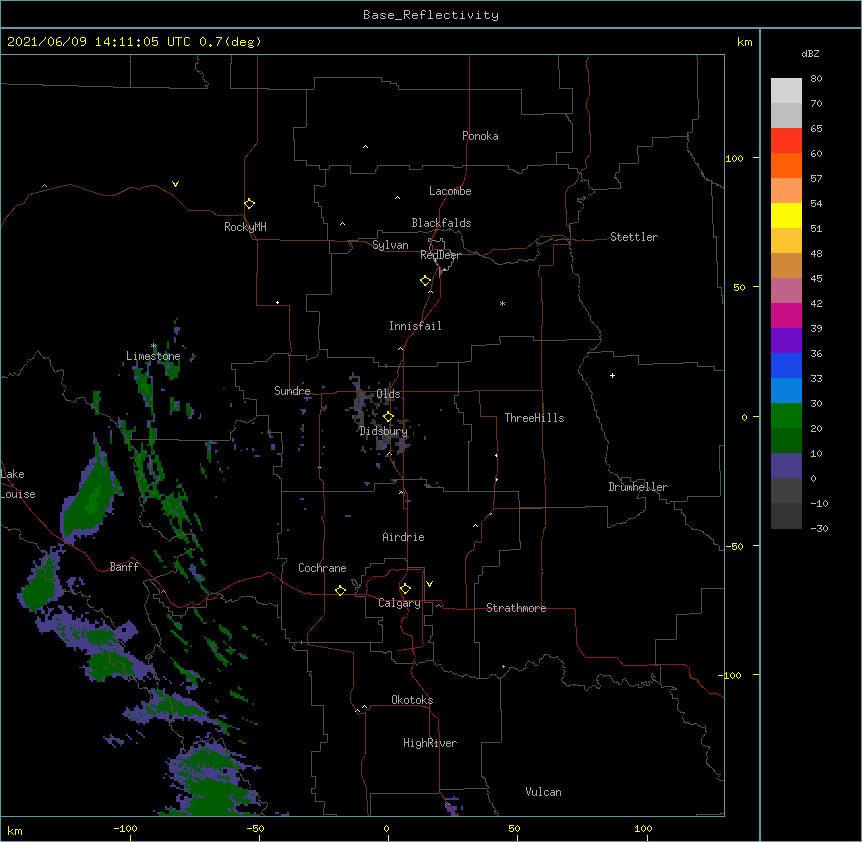The image size is (862, 842).
Task: Click the Base_Reflectivity title
Action: [x=431, y=15]
